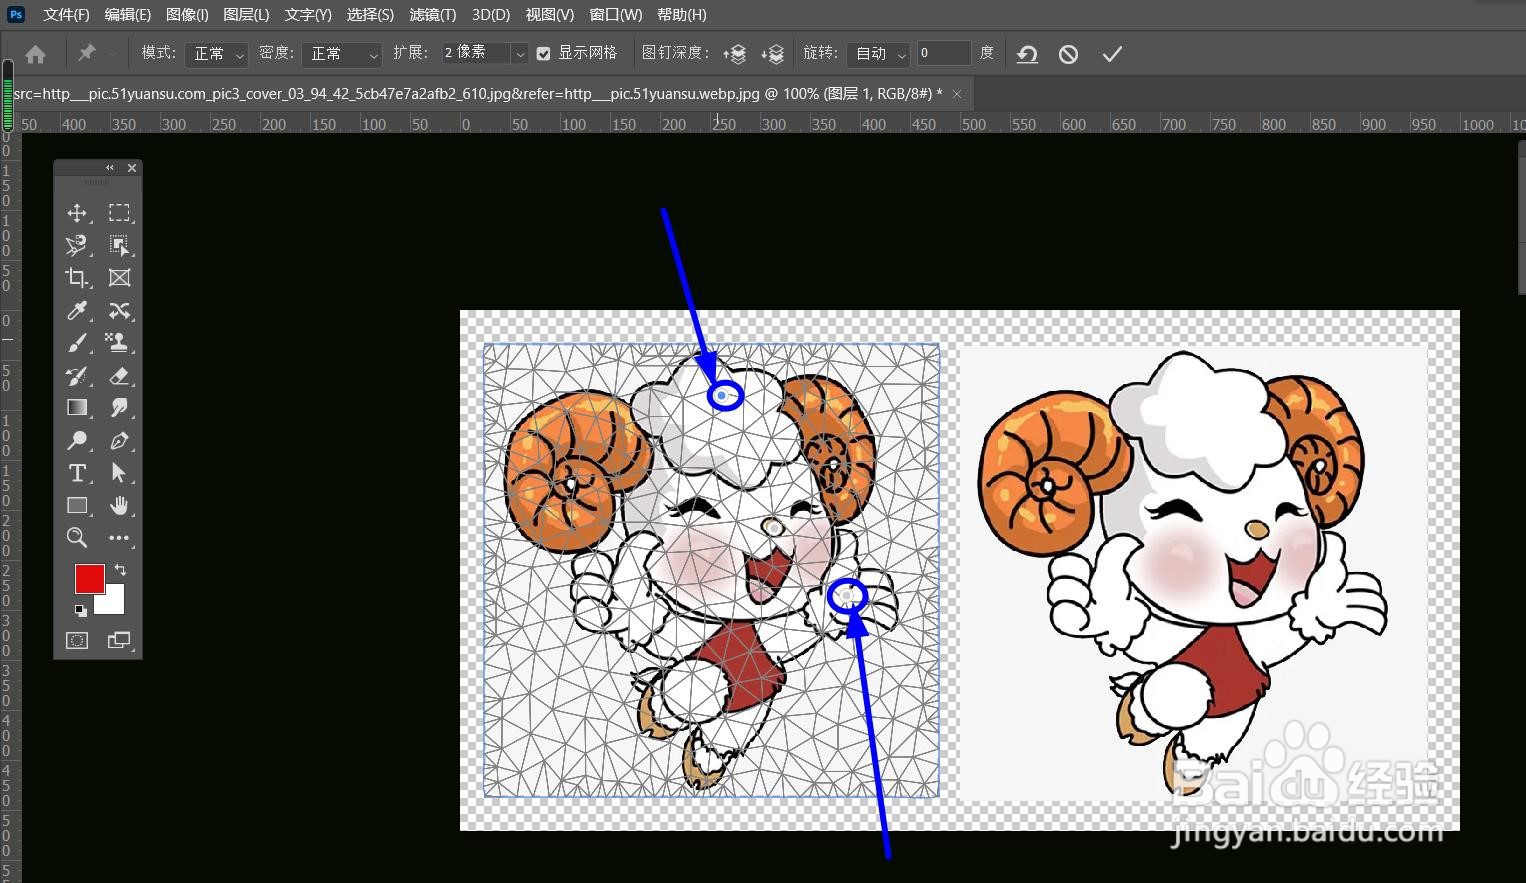Select the Zoom tool
This screenshot has height=883, width=1526.
pos(77,538)
